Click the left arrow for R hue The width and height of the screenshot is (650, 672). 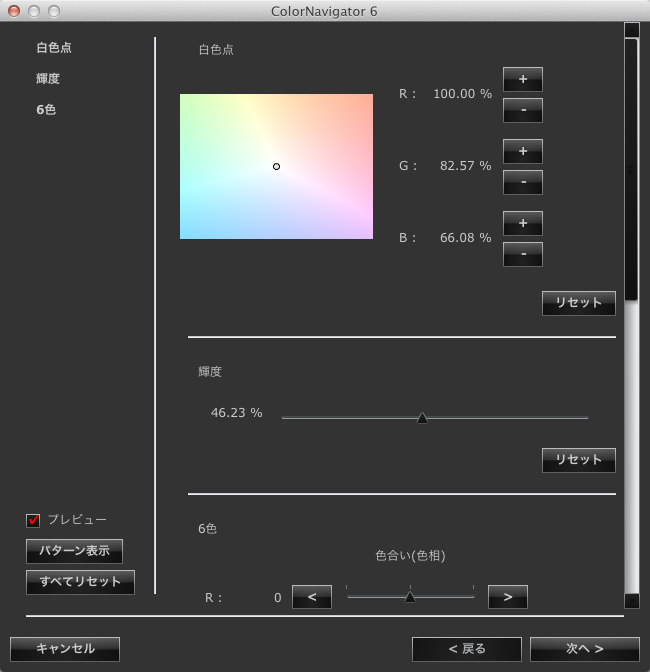point(311,597)
